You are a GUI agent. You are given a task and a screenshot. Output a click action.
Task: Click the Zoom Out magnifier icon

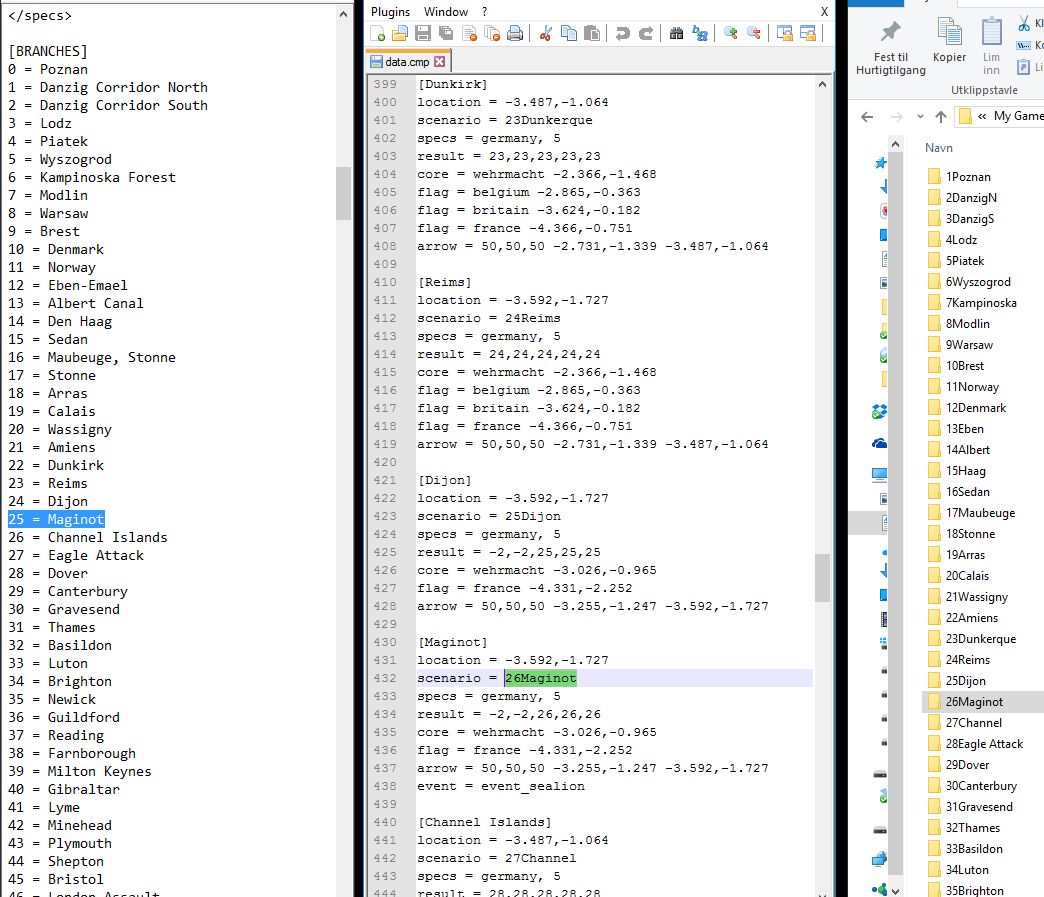pos(754,33)
